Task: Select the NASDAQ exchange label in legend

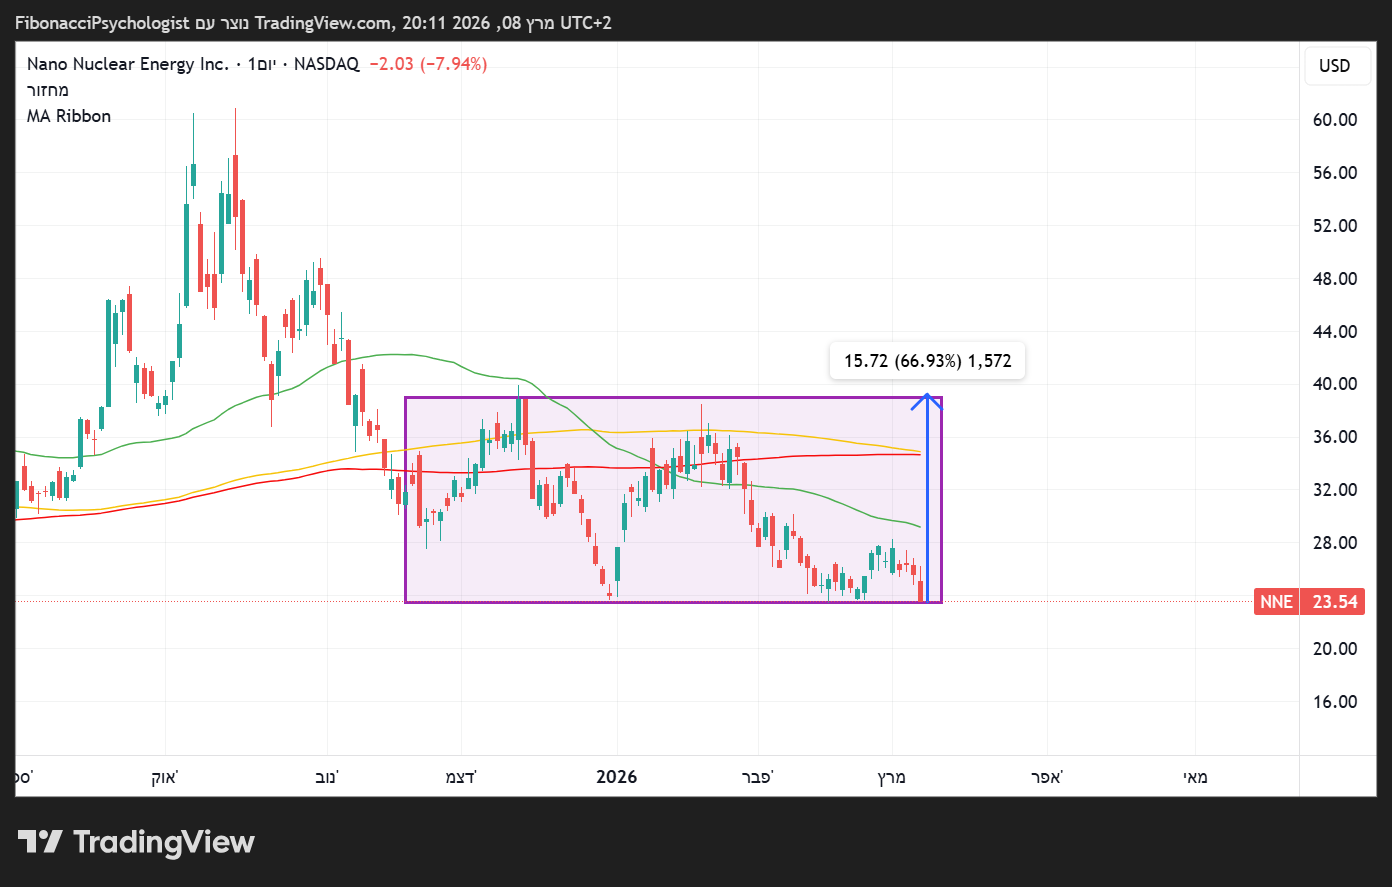Action: 326,64
